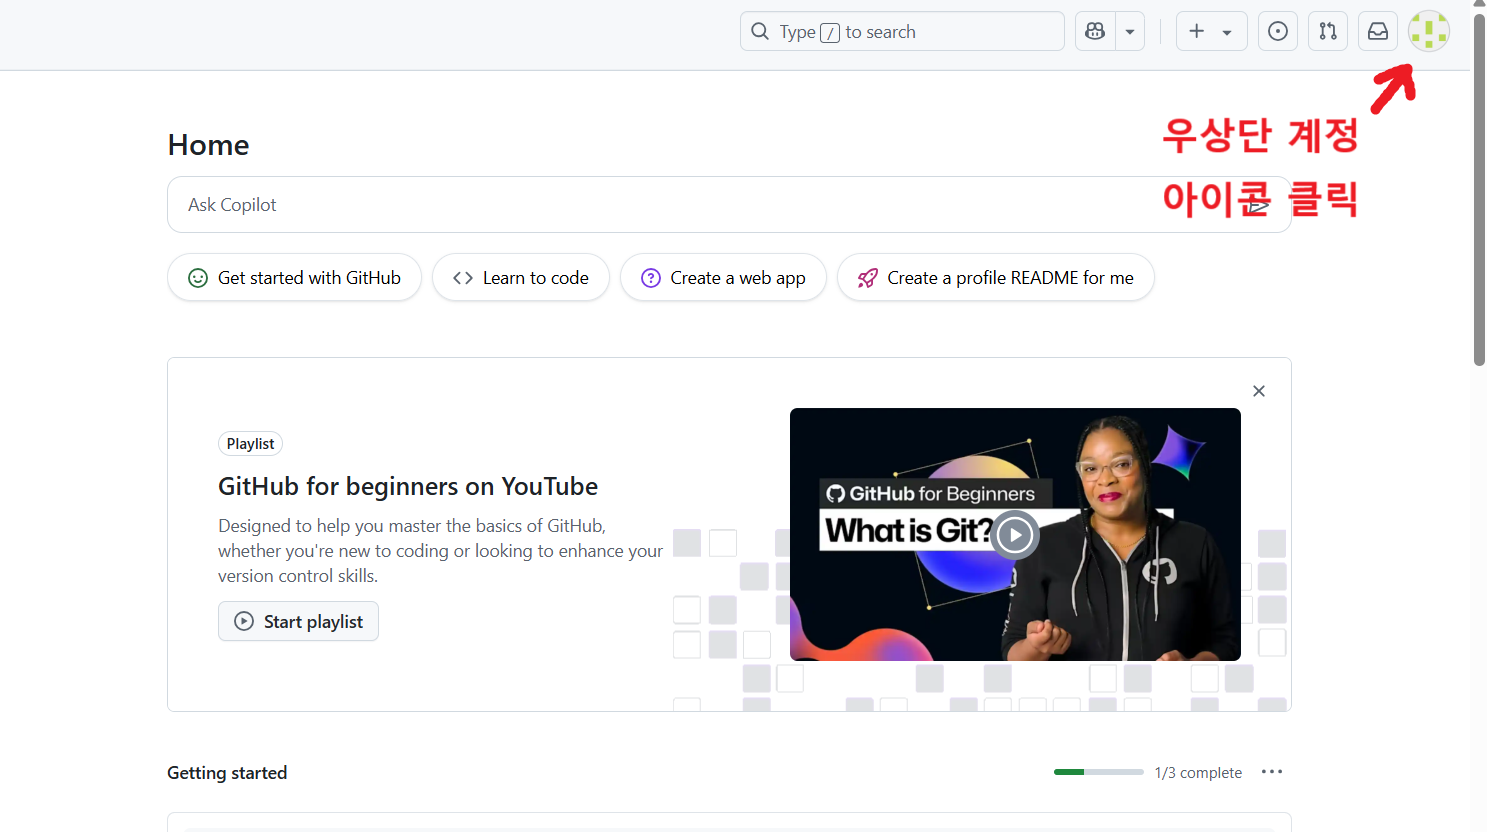Click the page vertical scrollbar

1479,190
